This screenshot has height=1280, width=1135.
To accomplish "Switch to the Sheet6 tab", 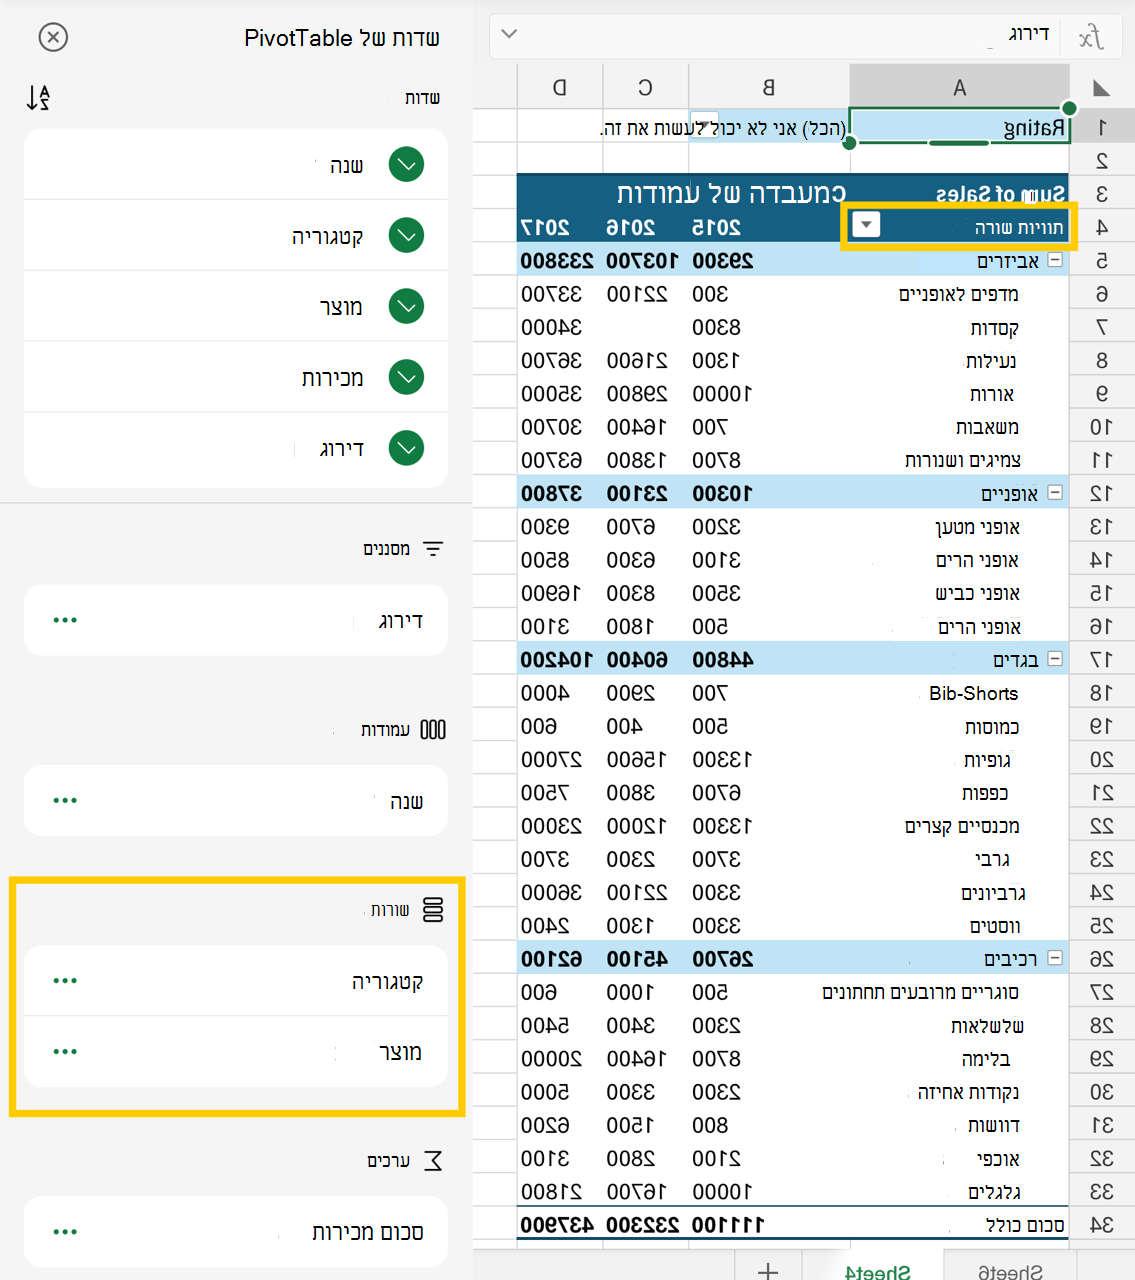I will click(1010, 1271).
